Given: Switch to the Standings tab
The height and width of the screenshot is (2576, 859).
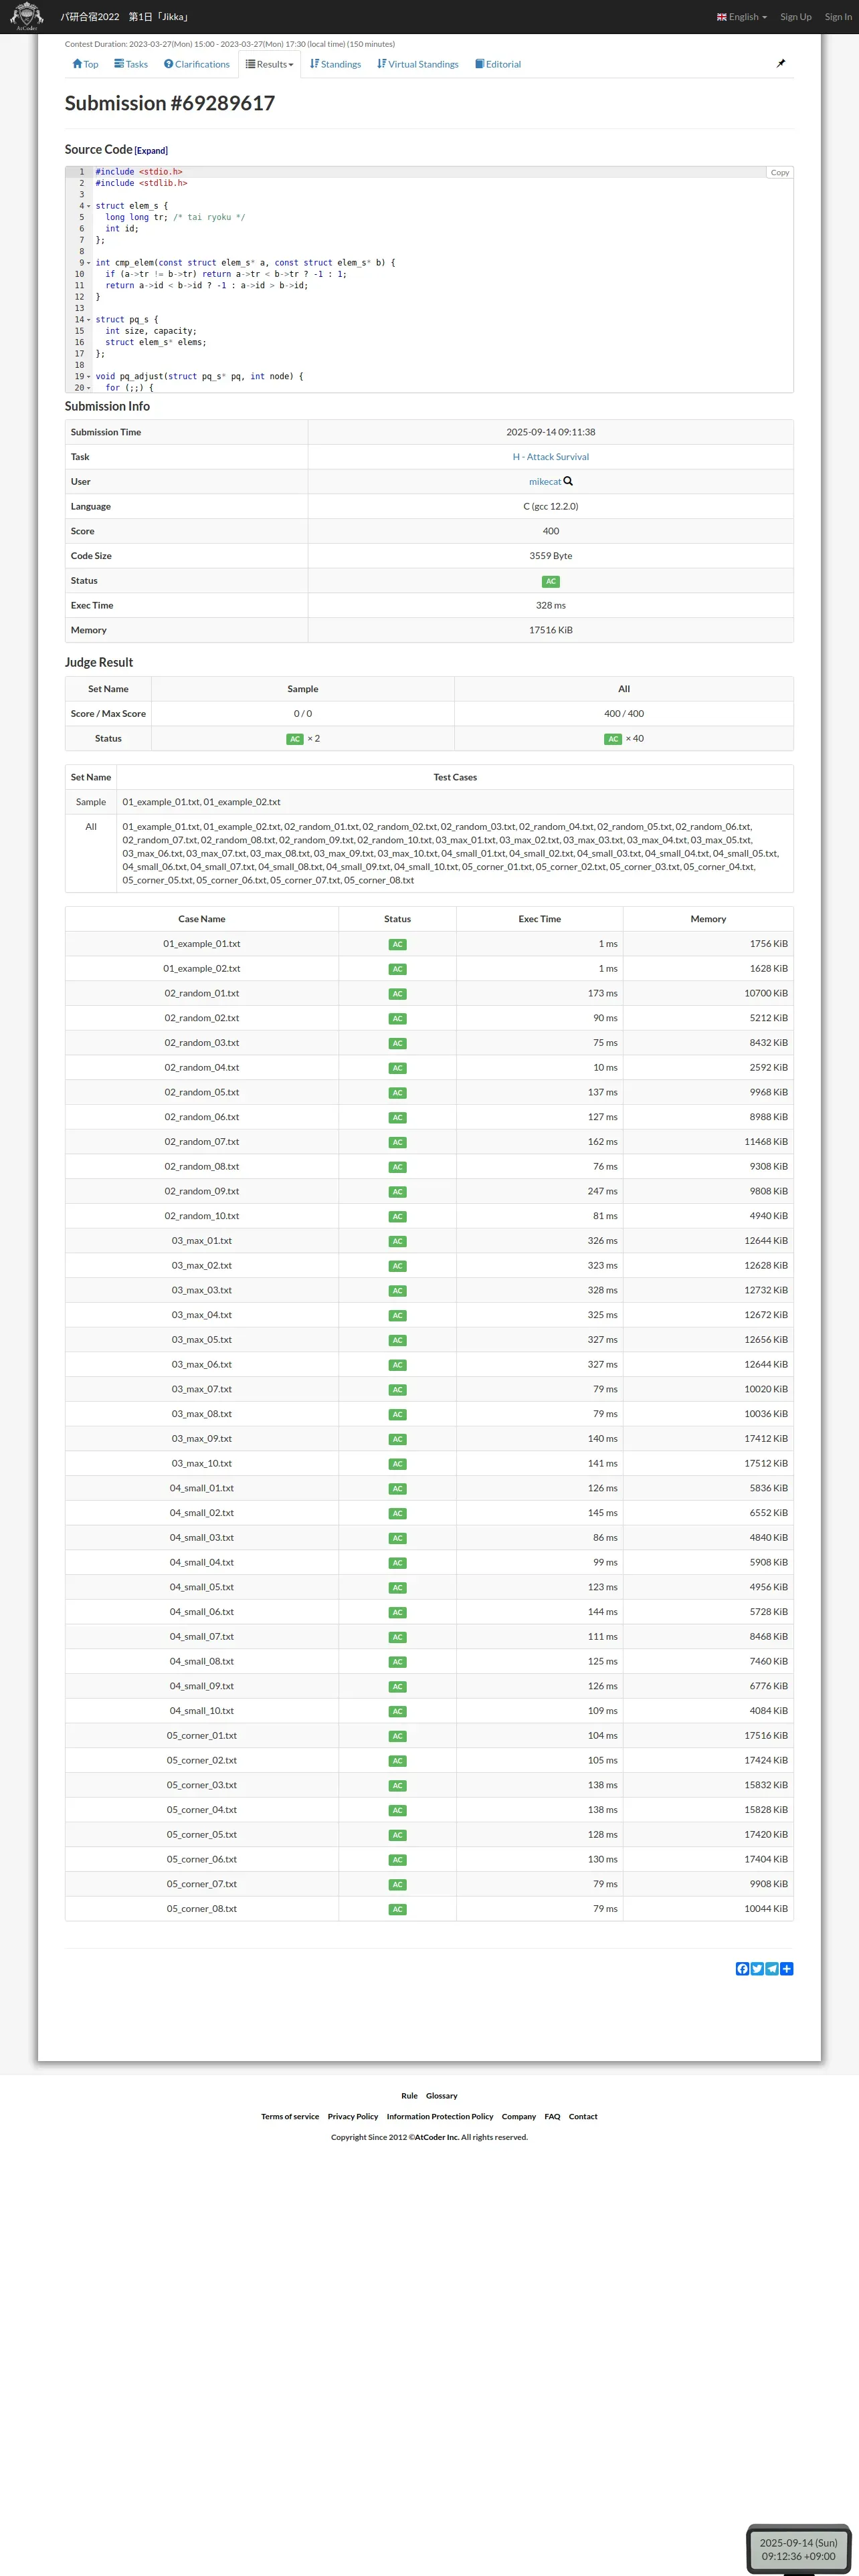Looking at the screenshot, I should (335, 64).
